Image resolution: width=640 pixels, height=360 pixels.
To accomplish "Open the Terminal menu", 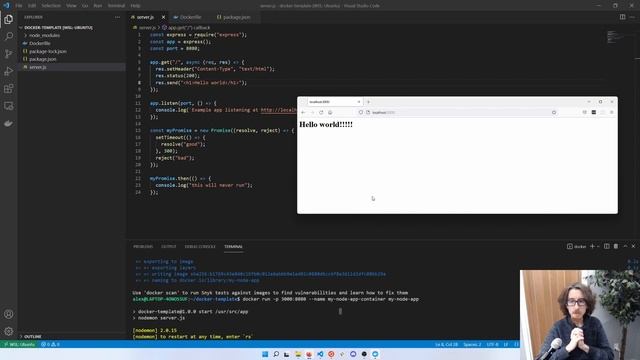I will click(x=116, y=6).
